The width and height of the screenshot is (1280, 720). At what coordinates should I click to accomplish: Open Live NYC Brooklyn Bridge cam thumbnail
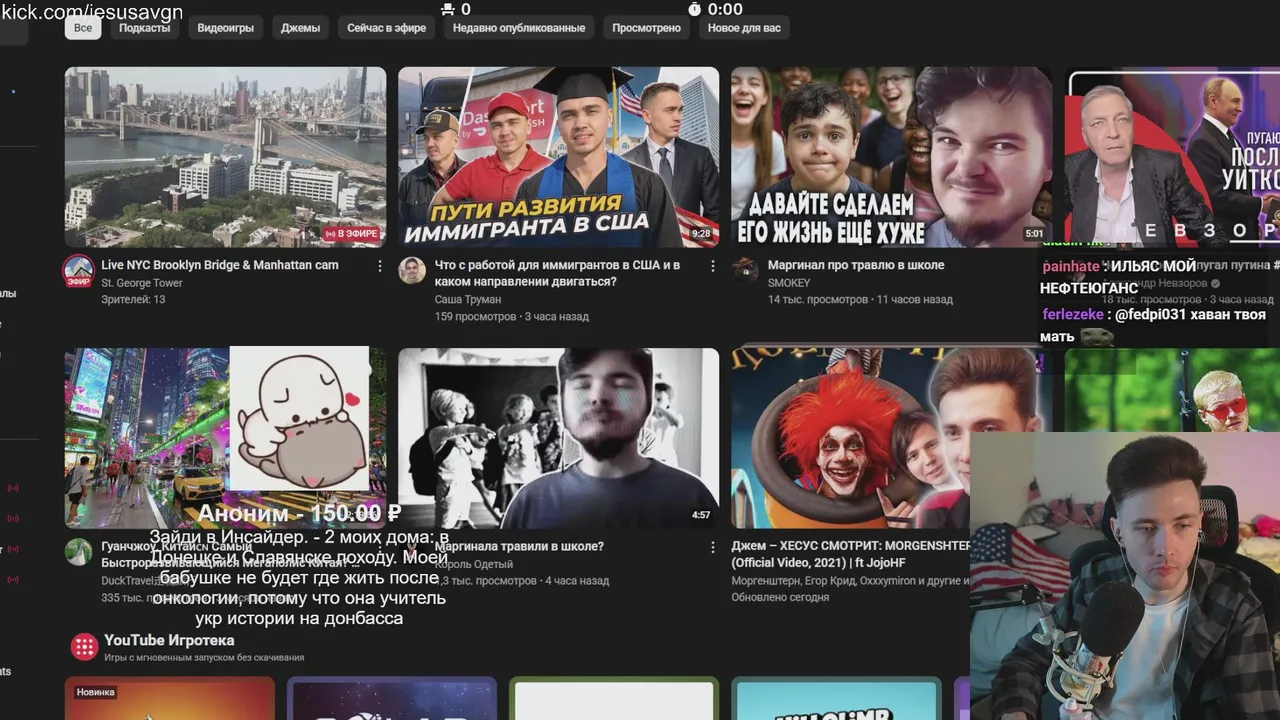coord(225,157)
